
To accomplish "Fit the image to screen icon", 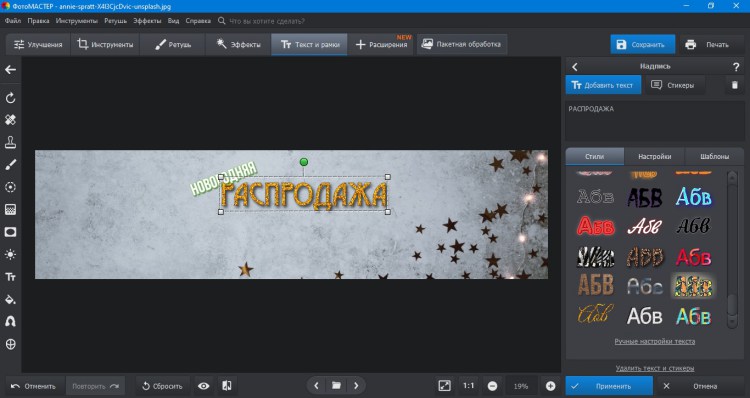I will tap(444, 386).
